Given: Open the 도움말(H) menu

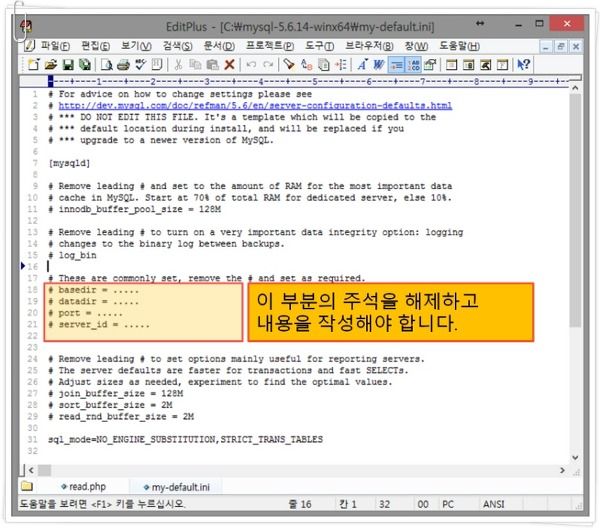Looking at the screenshot, I should 459,46.
